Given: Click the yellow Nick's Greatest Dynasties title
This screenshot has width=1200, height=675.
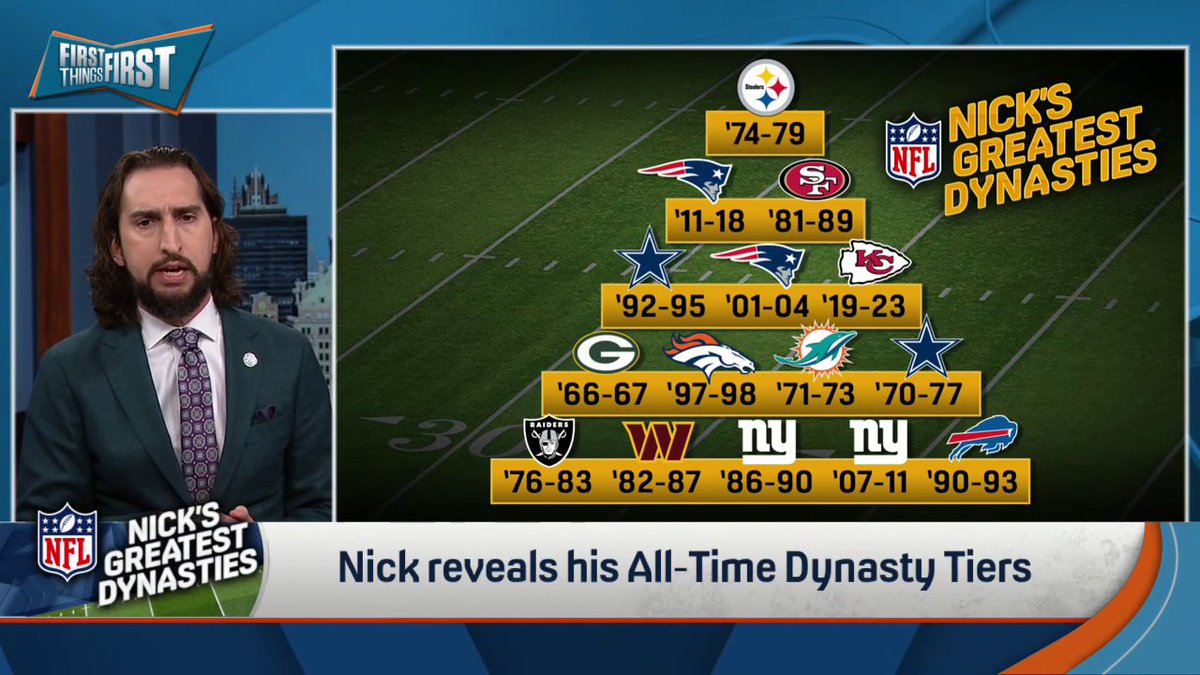Looking at the screenshot, I should (1050, 149).
